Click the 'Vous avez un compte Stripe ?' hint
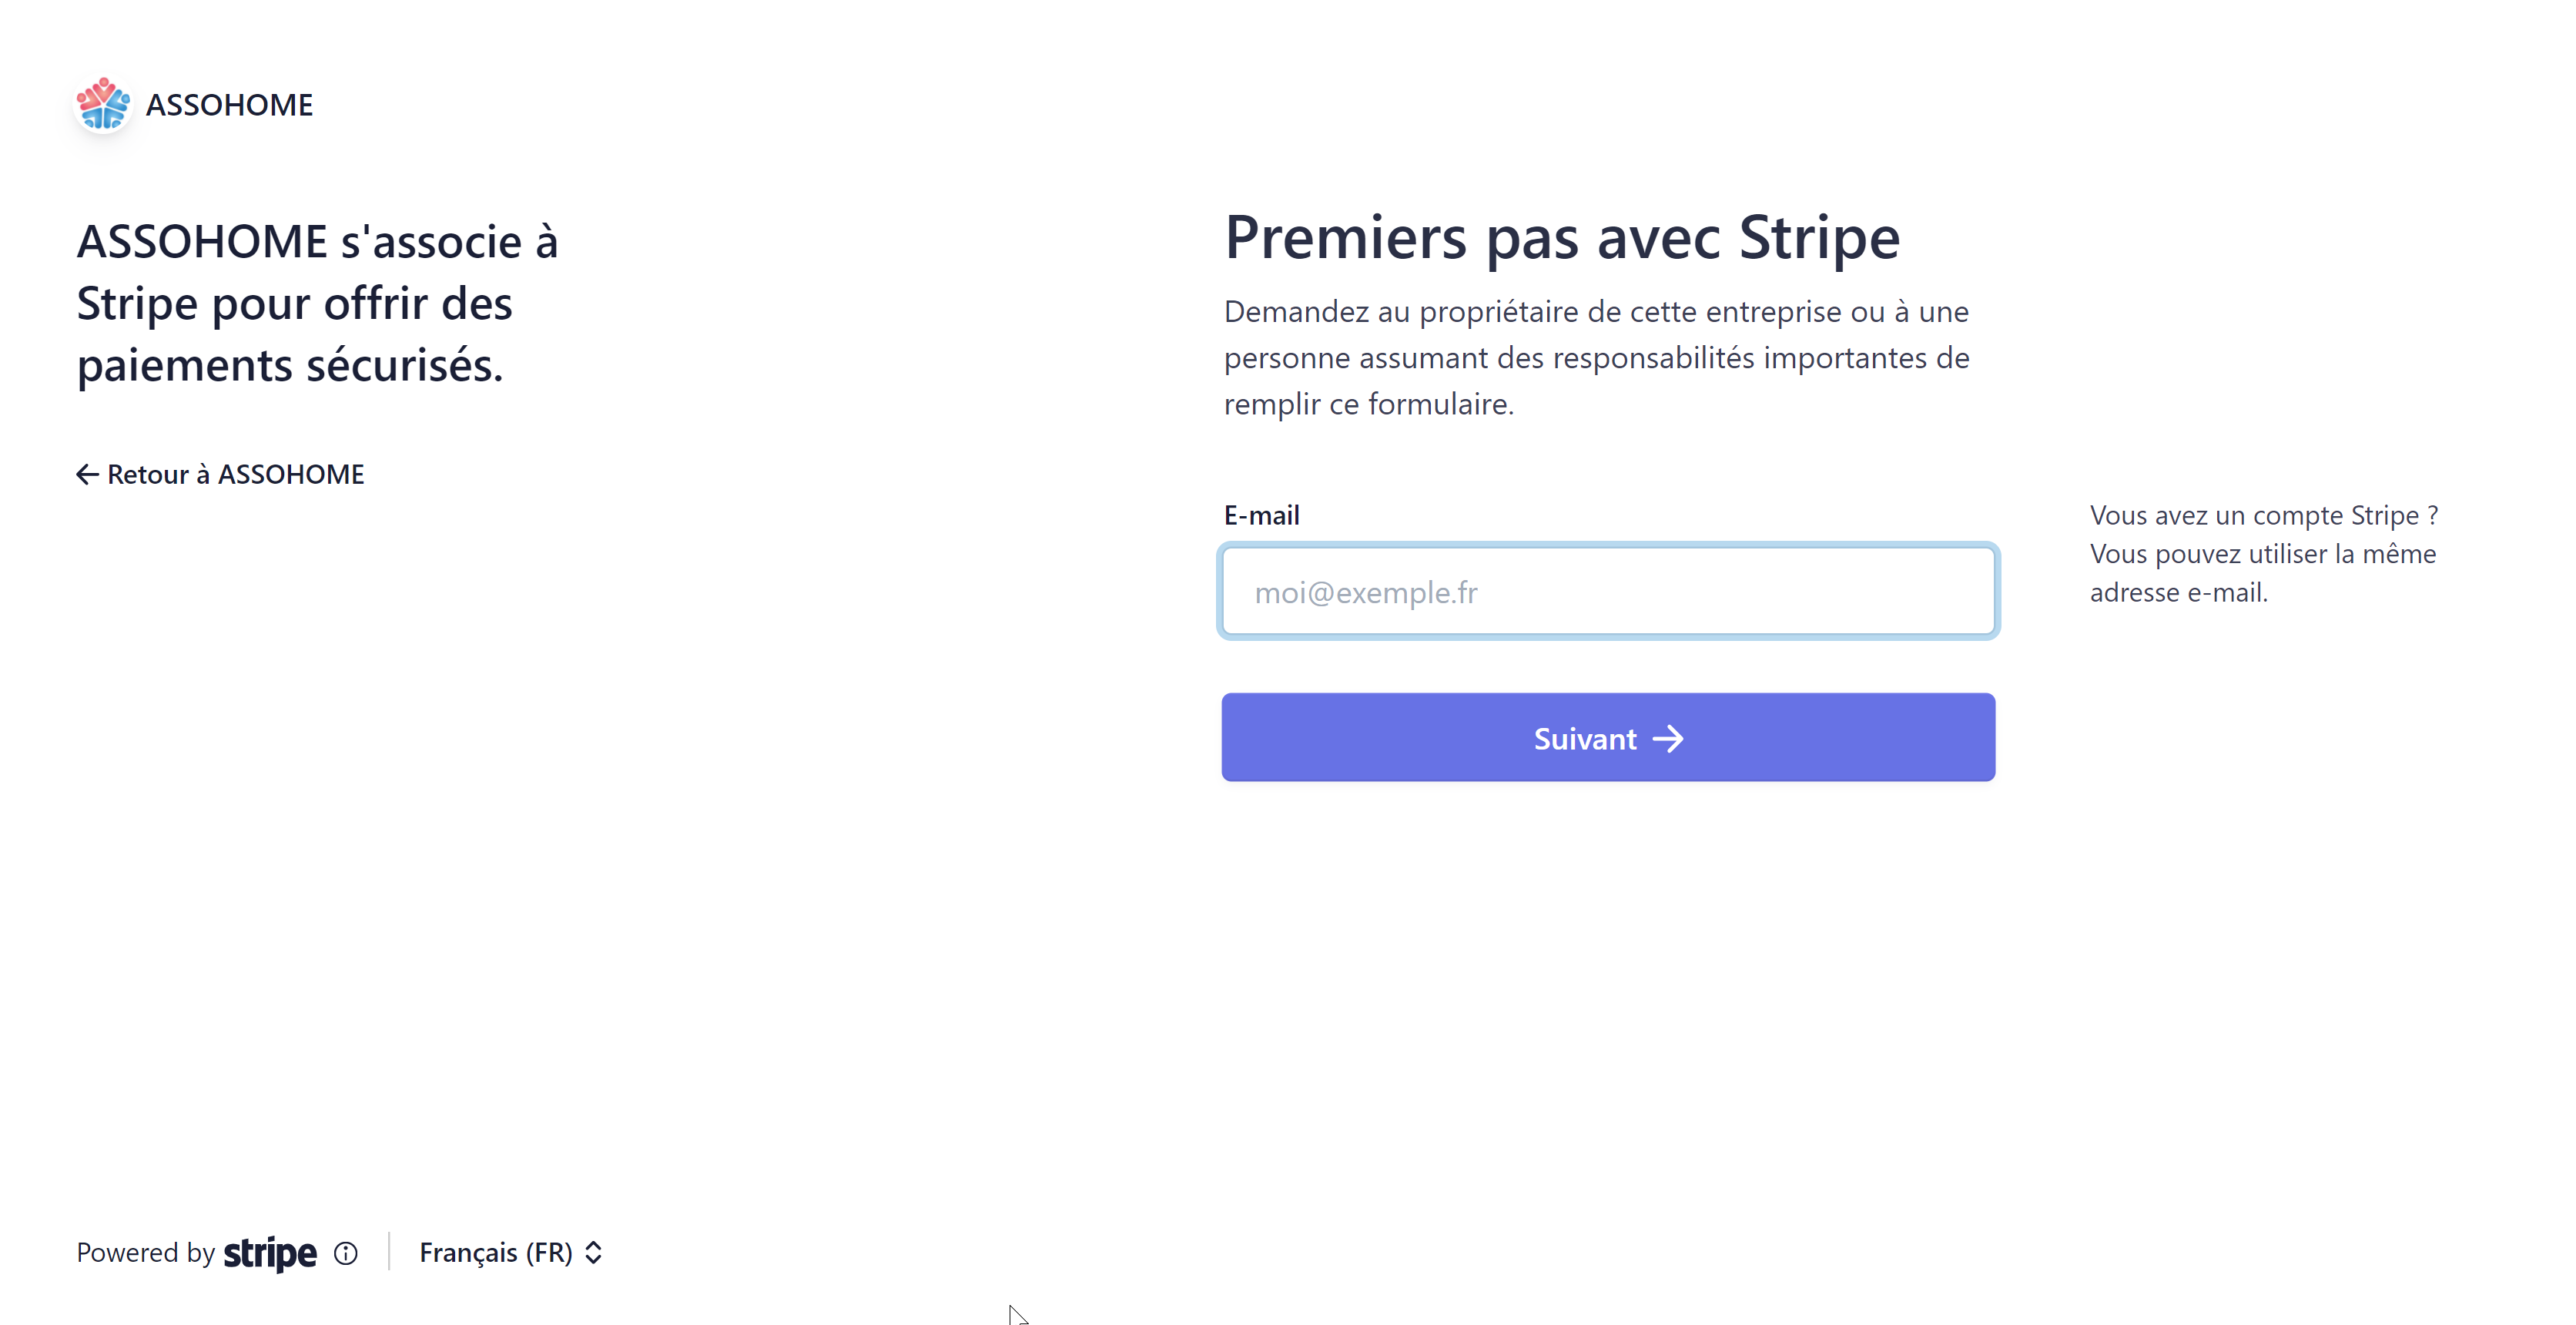This screenshot has width=2576, height=1325. click(2263, 515)
